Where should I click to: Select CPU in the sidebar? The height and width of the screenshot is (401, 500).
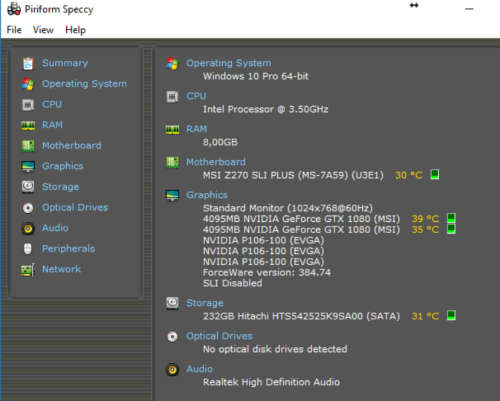pos(52,104)
